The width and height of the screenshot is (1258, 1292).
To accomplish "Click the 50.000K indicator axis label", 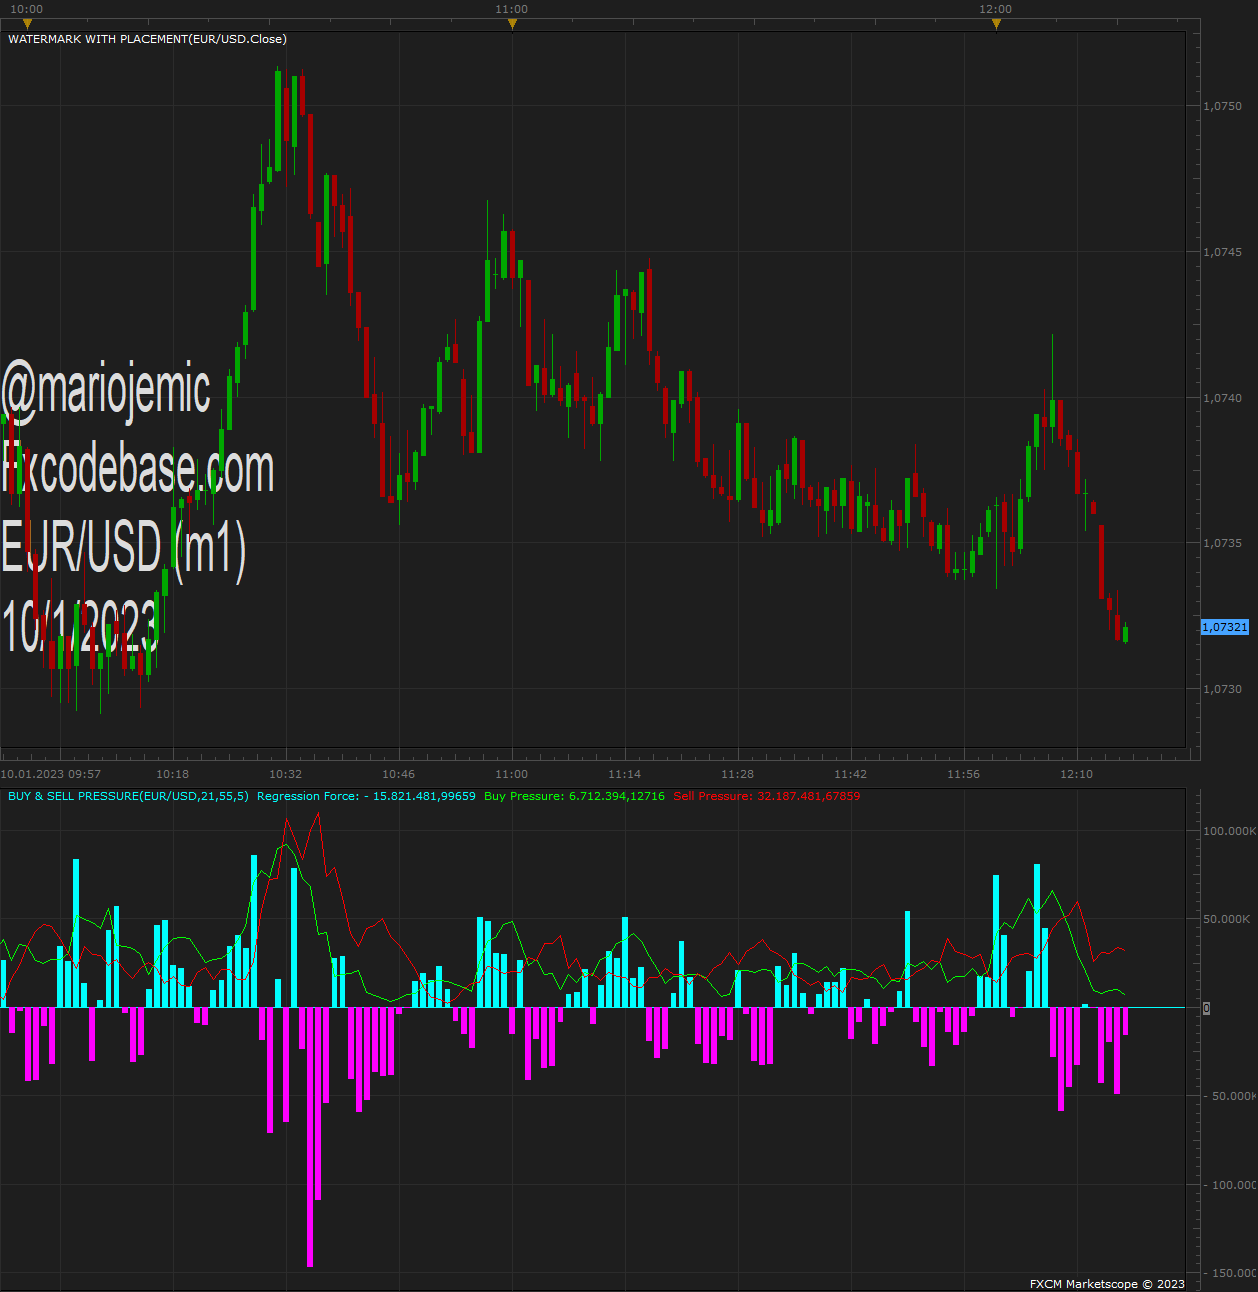I will [x=1226, y=919].
